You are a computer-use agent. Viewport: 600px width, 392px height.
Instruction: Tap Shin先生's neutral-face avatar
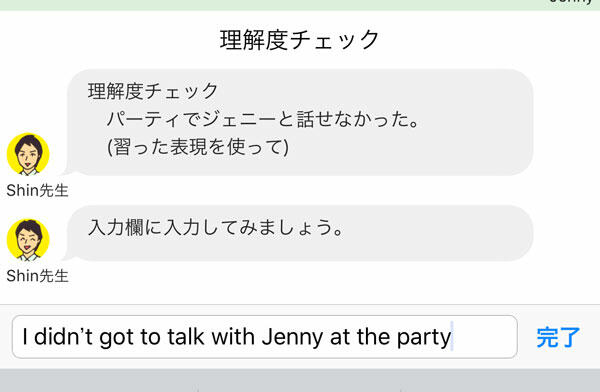tap(28, 154)
